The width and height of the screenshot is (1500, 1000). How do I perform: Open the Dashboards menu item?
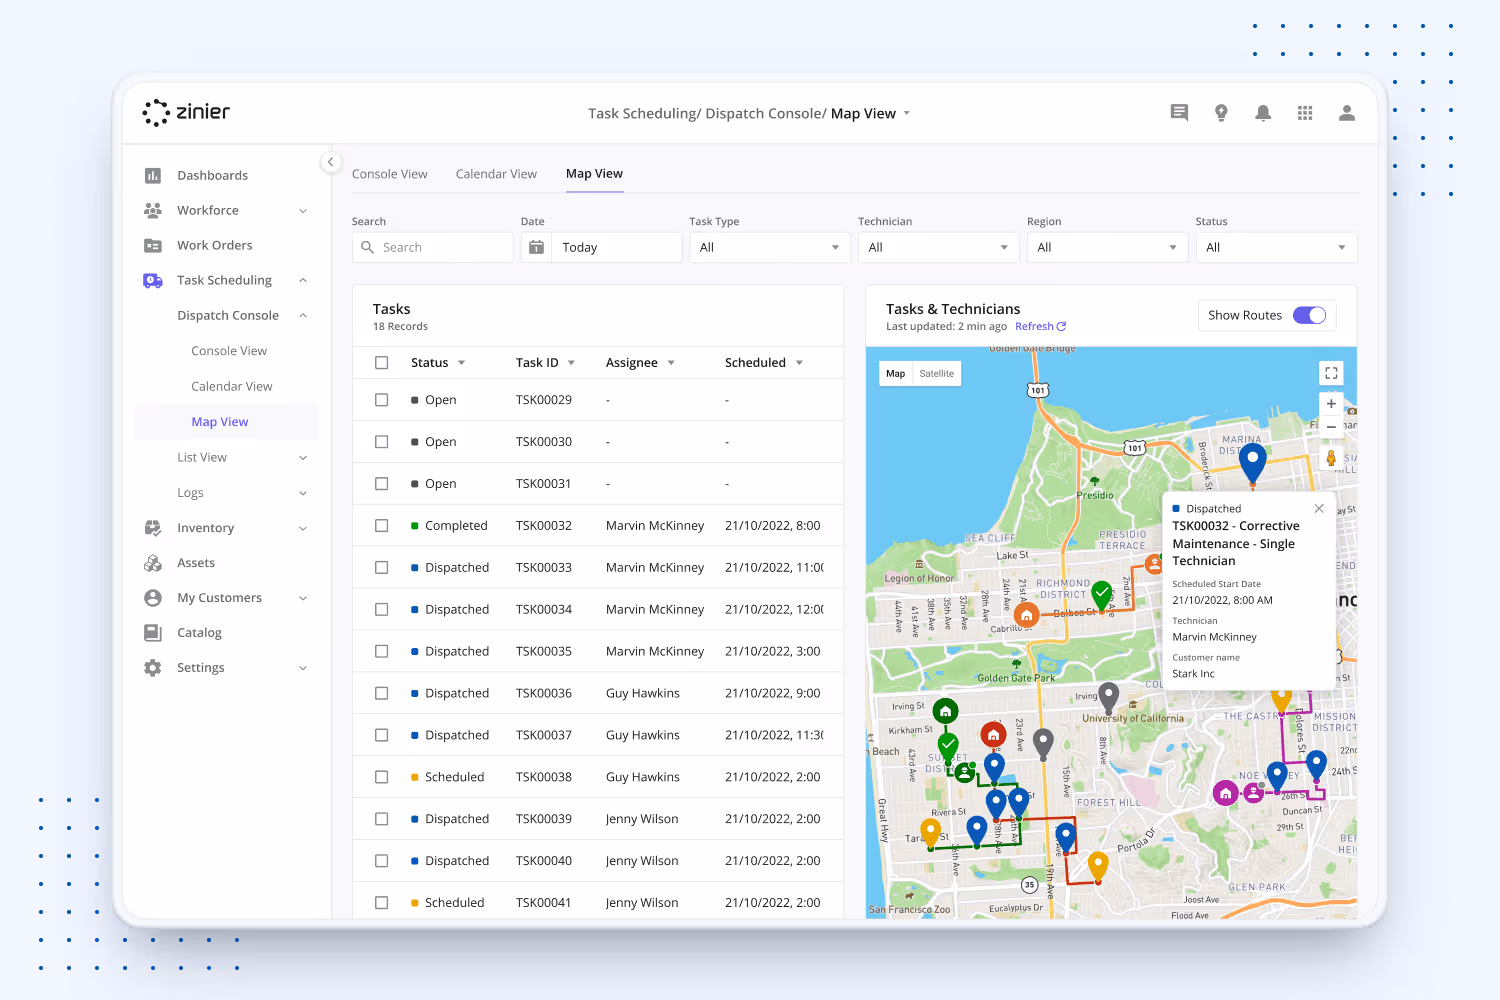click(212, 176)
